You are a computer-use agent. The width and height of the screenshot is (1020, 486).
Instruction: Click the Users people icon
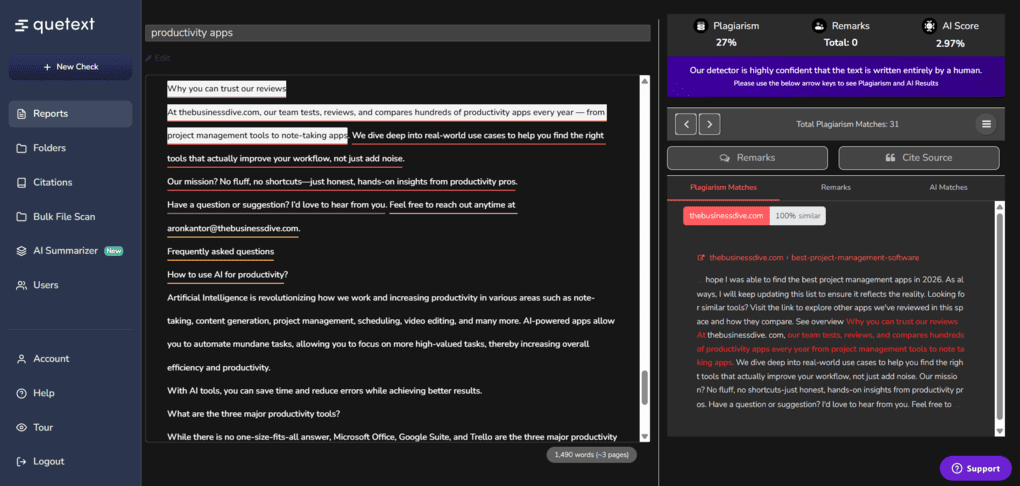(x=21, y=285)
